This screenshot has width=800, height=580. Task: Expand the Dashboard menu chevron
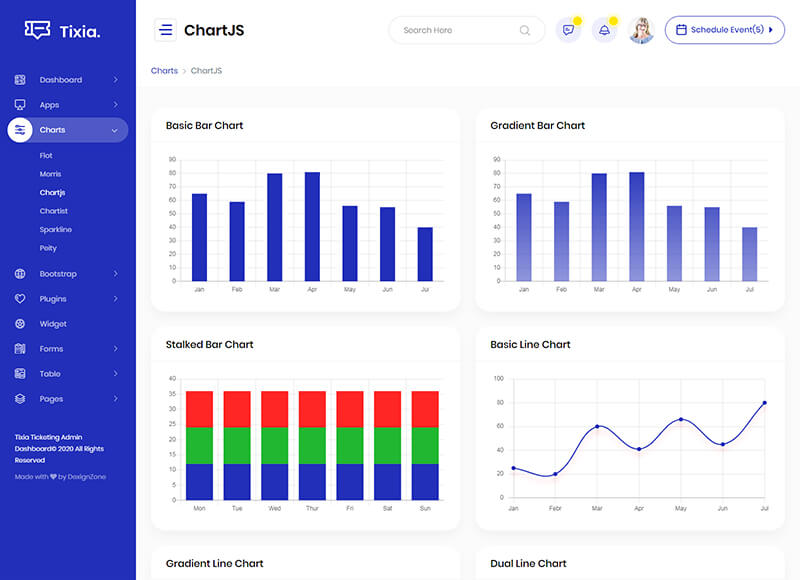coord(115,80)
